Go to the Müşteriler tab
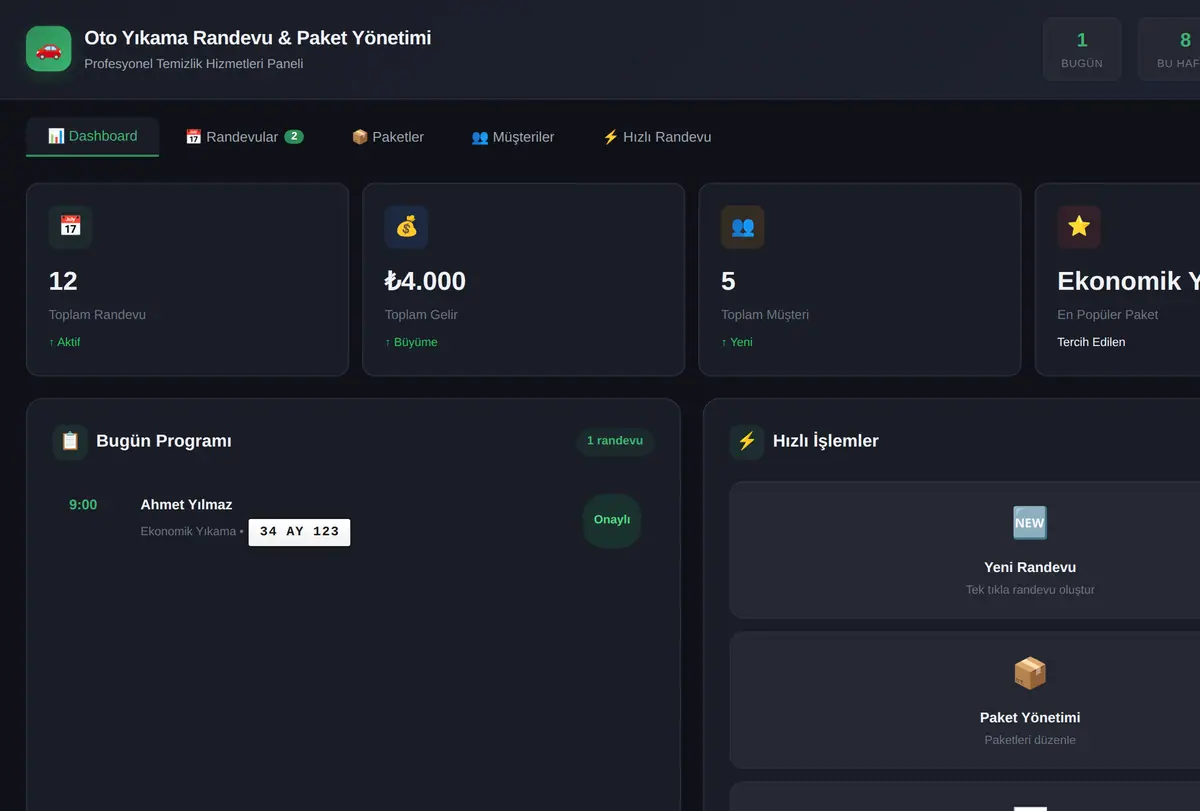The width and height of the screenshot is (1200, 811). [x=513, y=137]
